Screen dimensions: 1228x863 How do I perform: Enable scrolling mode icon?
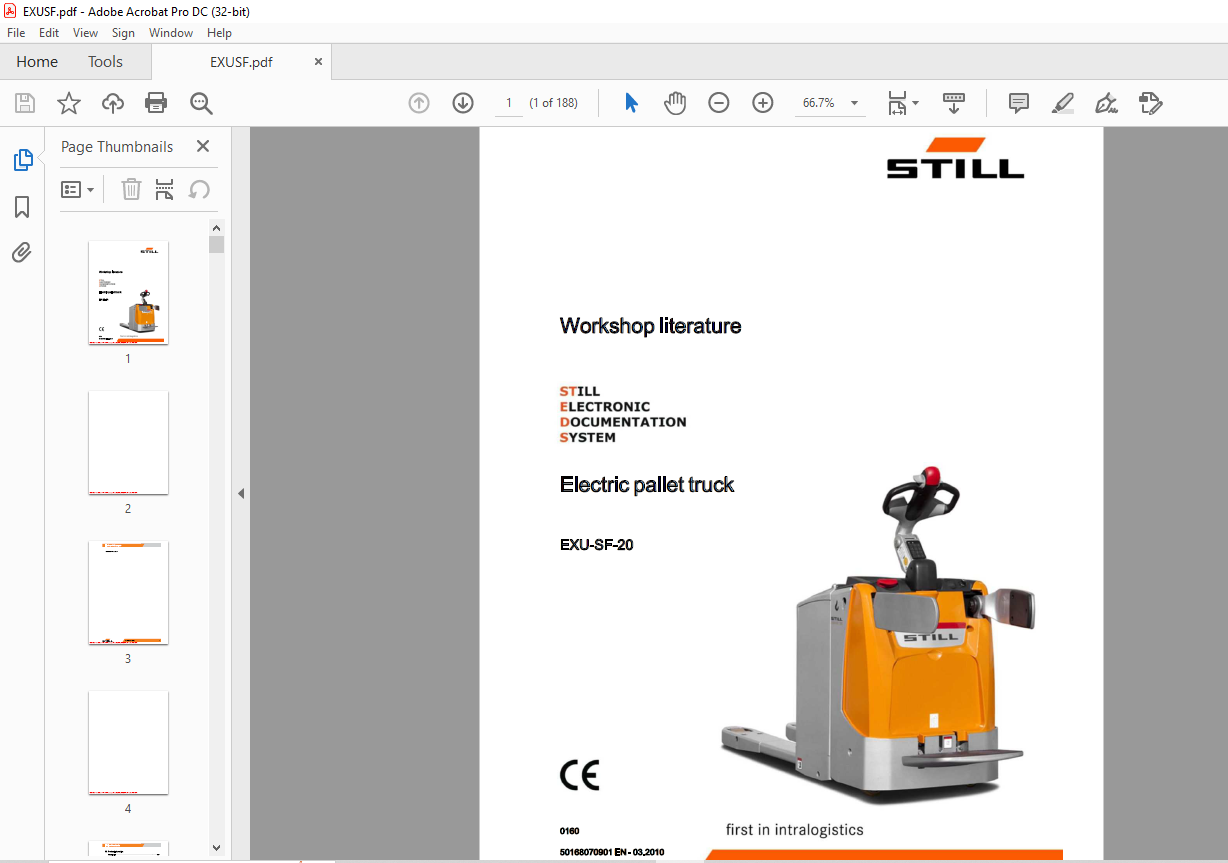pos(954,103)
